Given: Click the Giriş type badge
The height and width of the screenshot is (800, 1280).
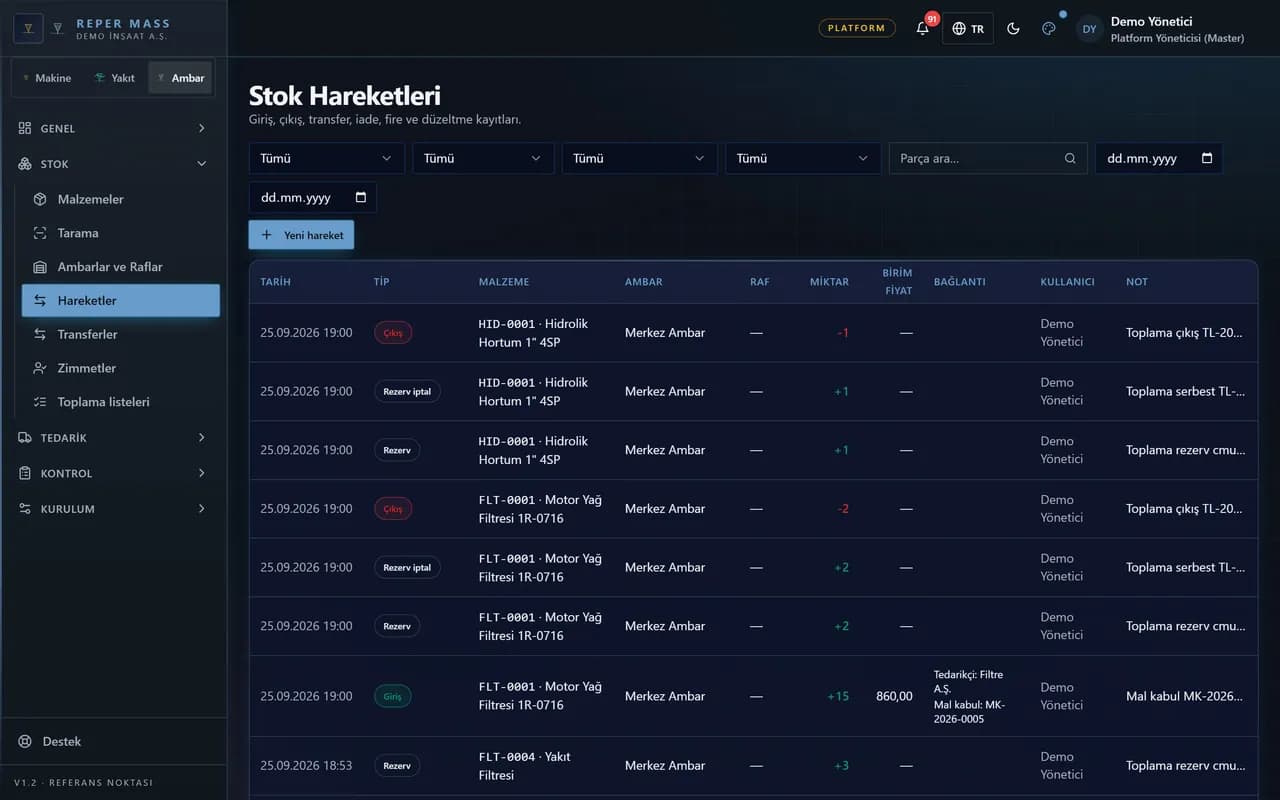Looking at the screenshot, I should pos(393,696).
